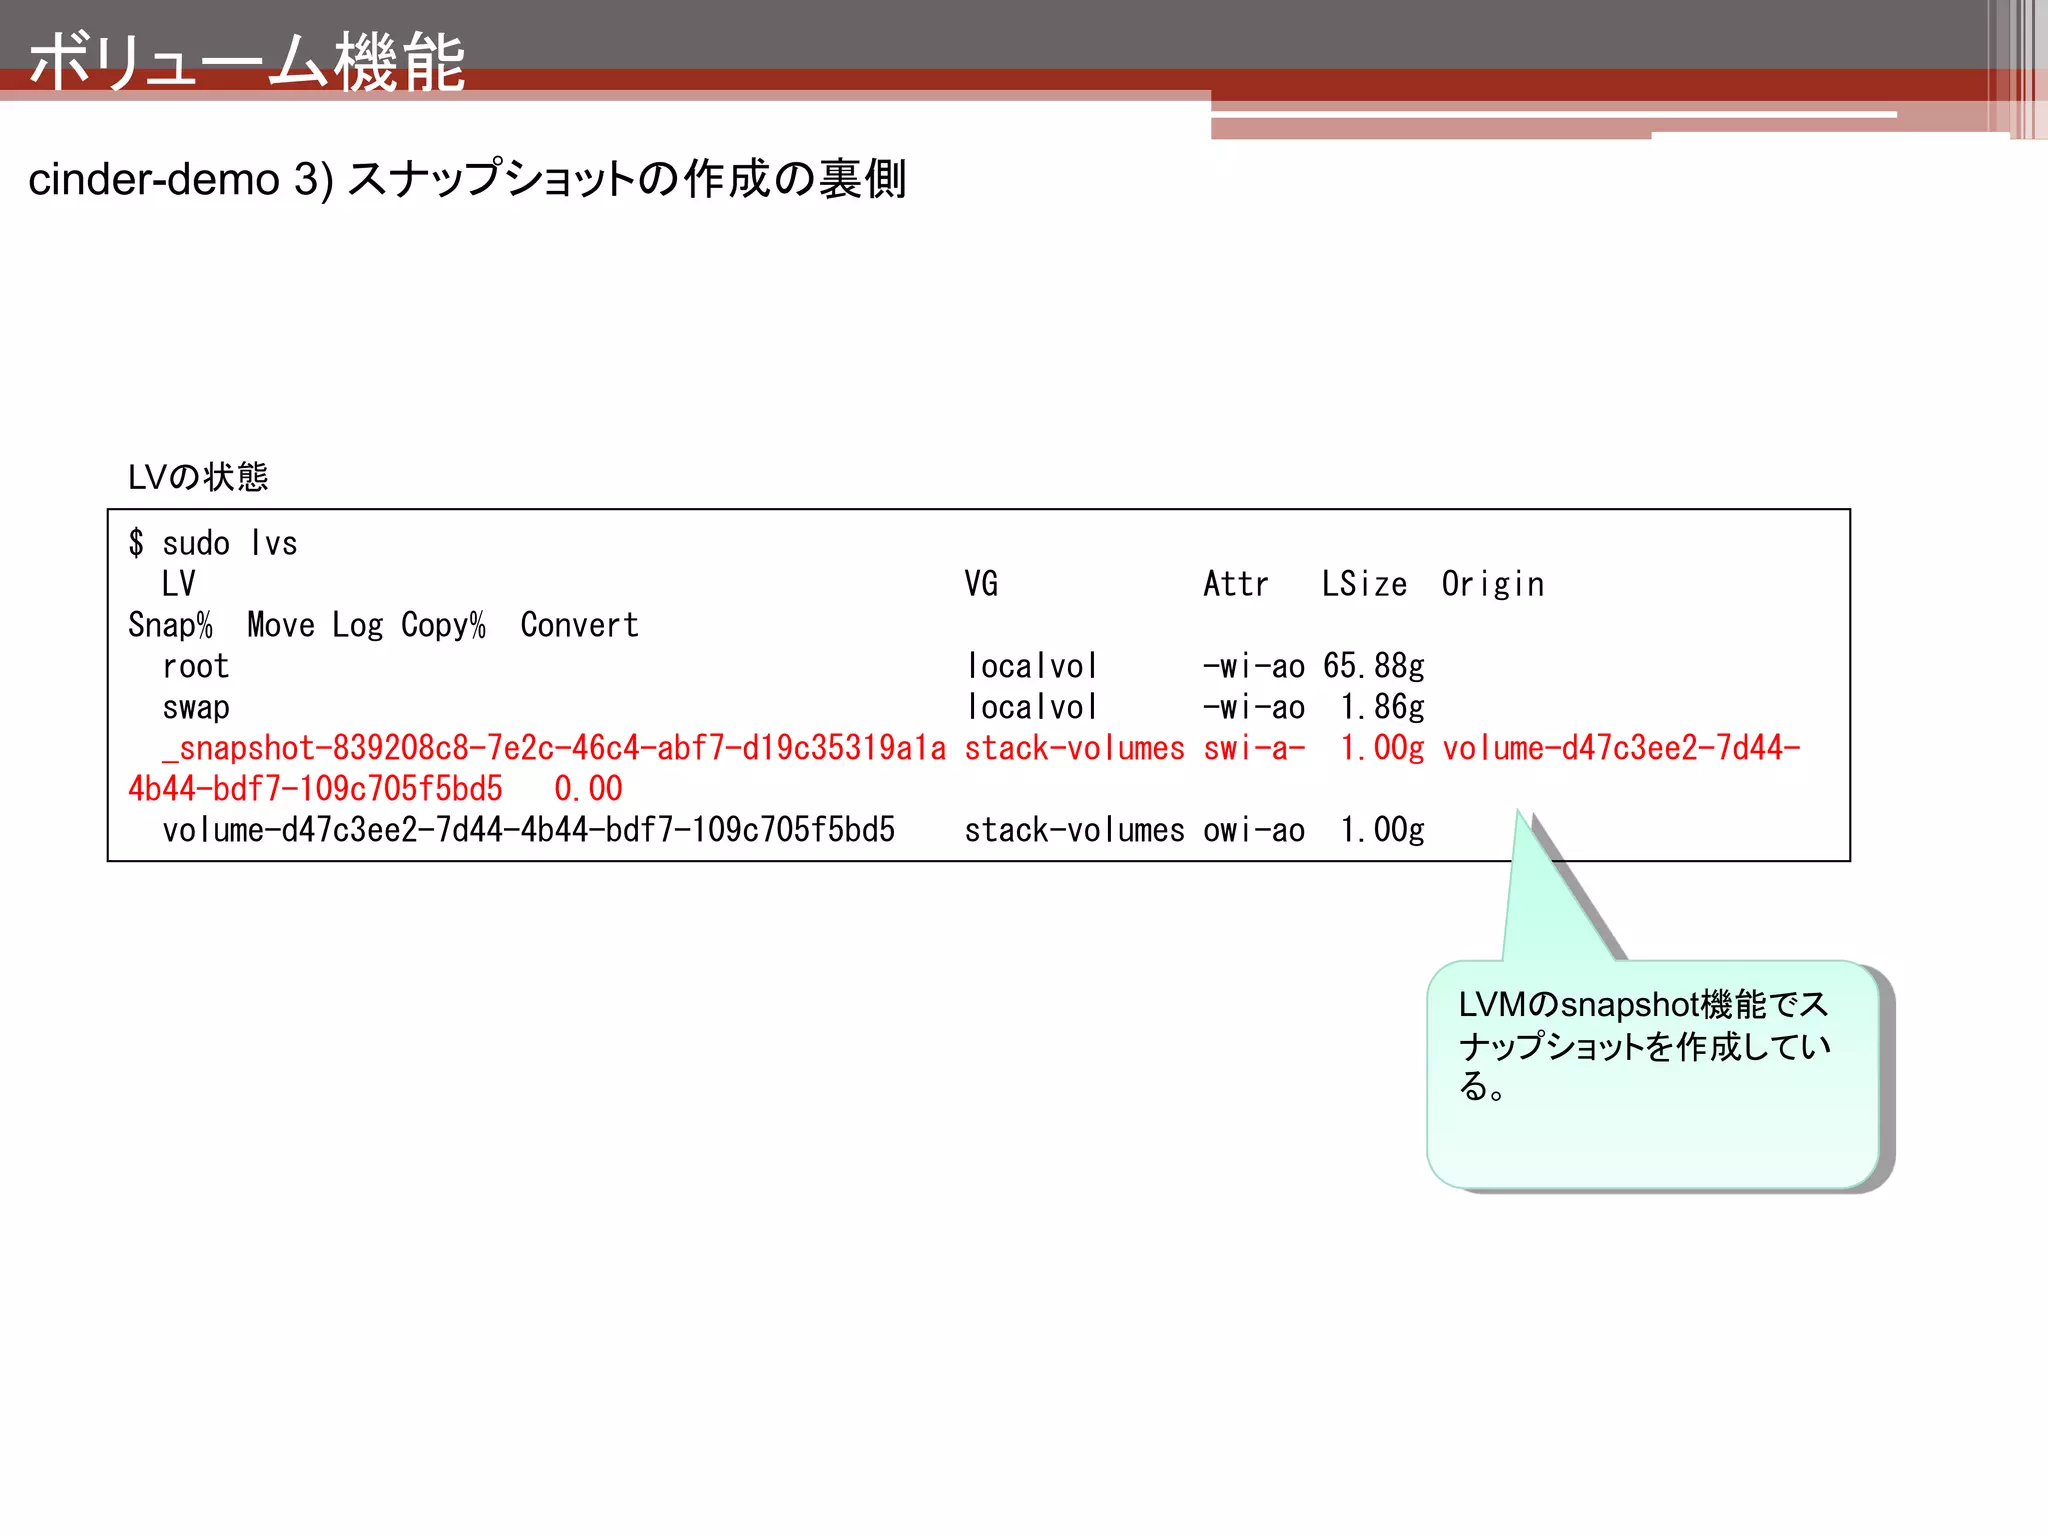Click -wi-ao attribute in root row
The height and width of the screenshot is (1536, 2048).
pyautogui.click(x=1254, y=666)
